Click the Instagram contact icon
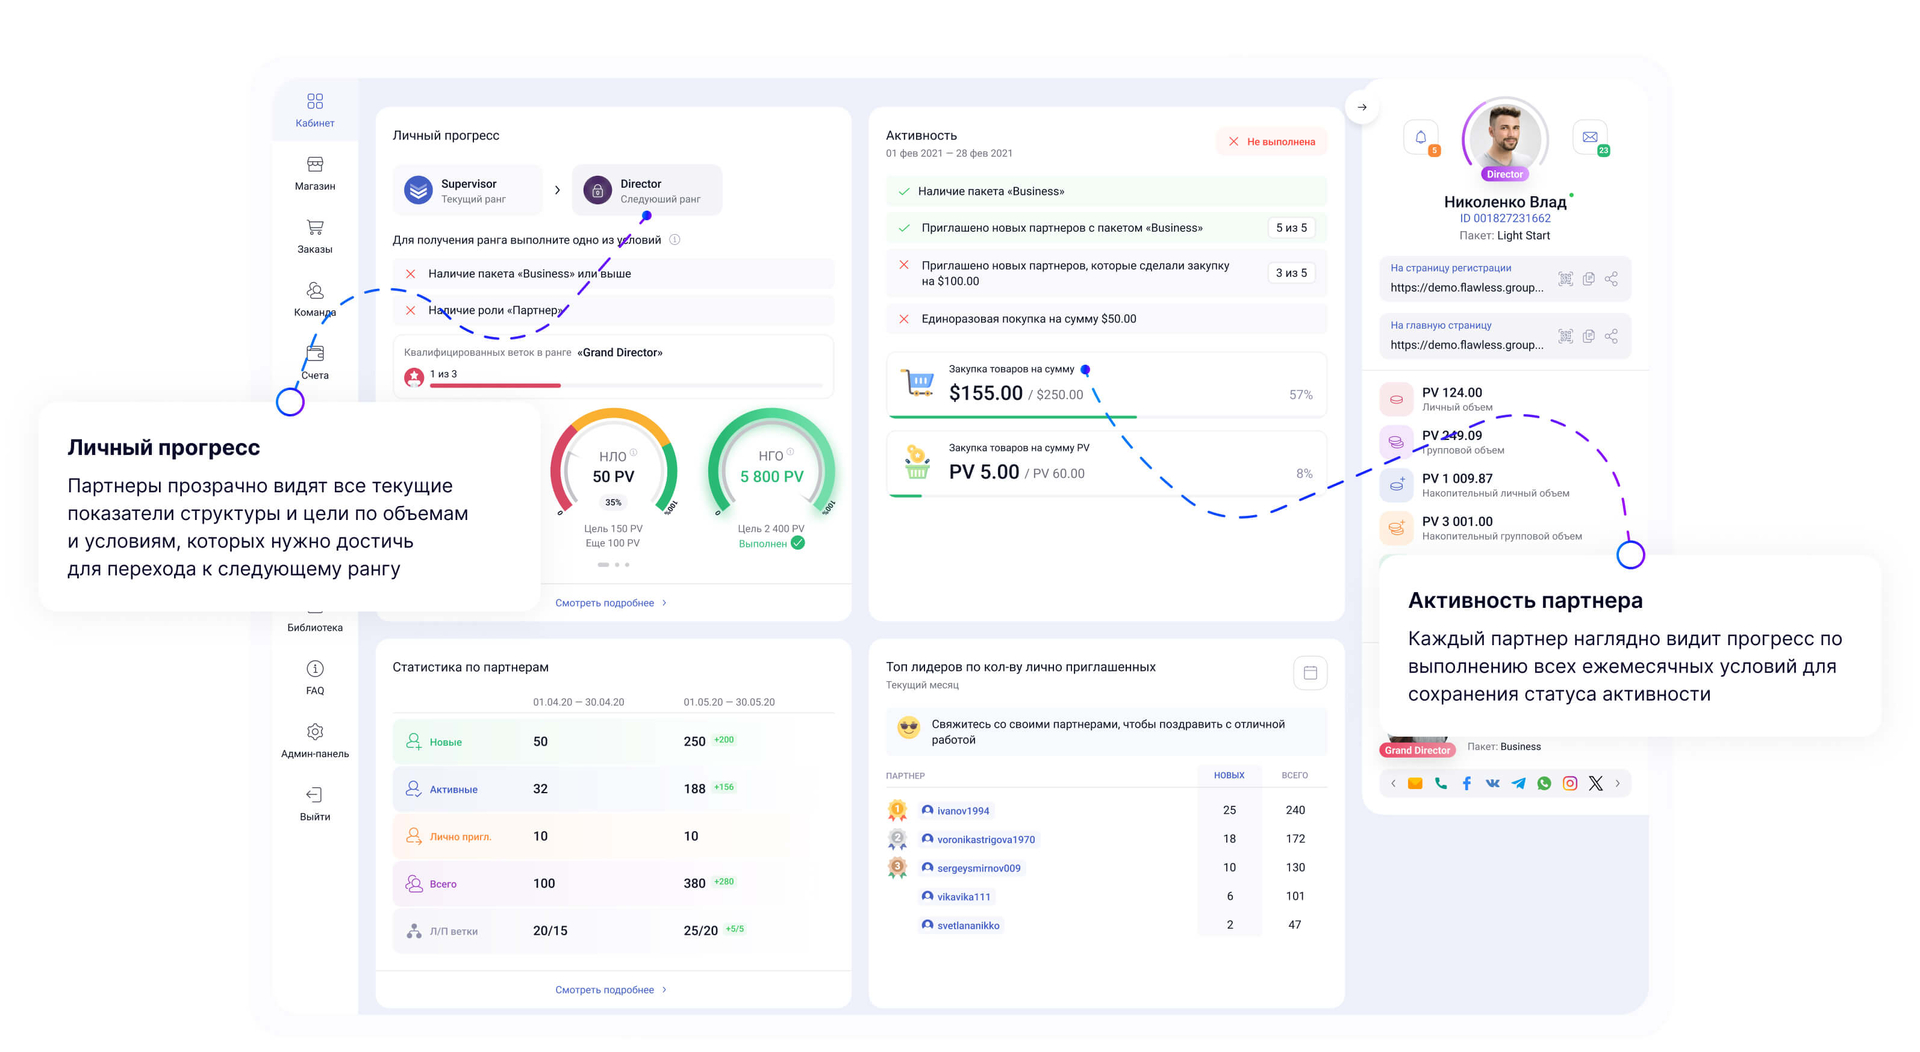This screenshot has width=1920, height=1052. [x=1570, y=784]
